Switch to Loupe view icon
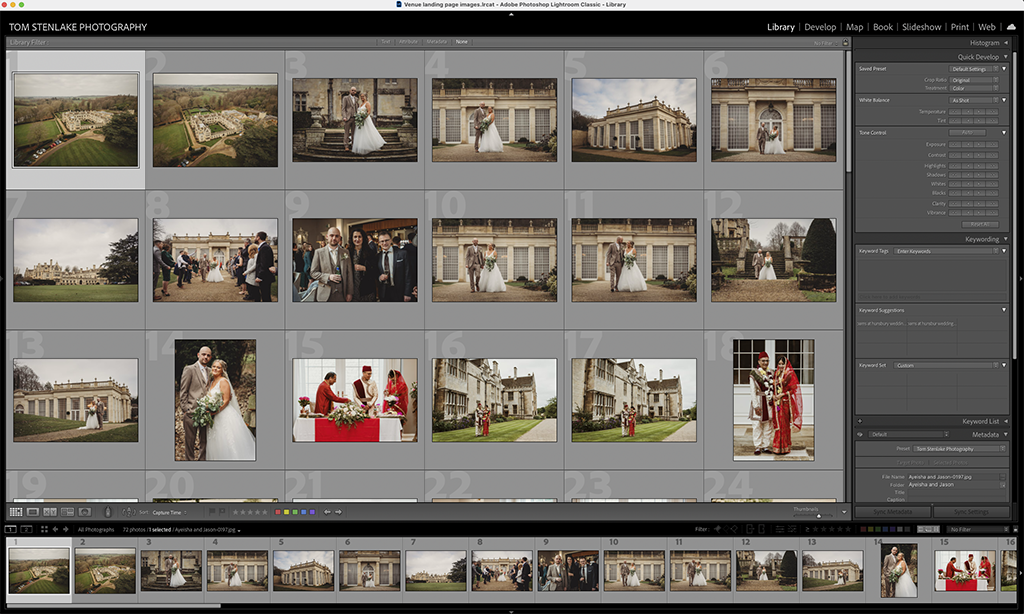The width and height of the screenshot is (1024, 614). [x=33, y=512]
